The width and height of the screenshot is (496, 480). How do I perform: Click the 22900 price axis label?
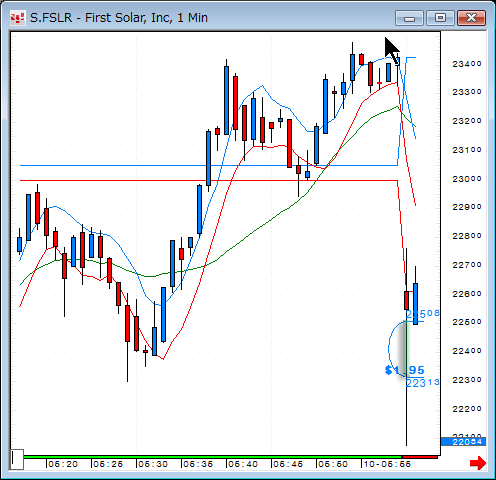[x=467, y=207]
